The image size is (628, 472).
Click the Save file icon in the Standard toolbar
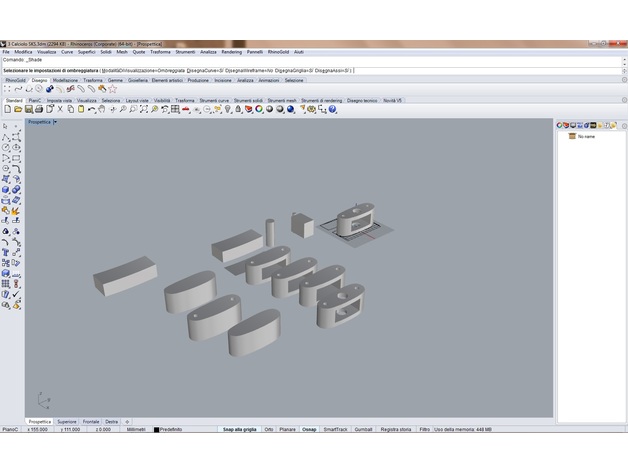click(x=27, y=110)
